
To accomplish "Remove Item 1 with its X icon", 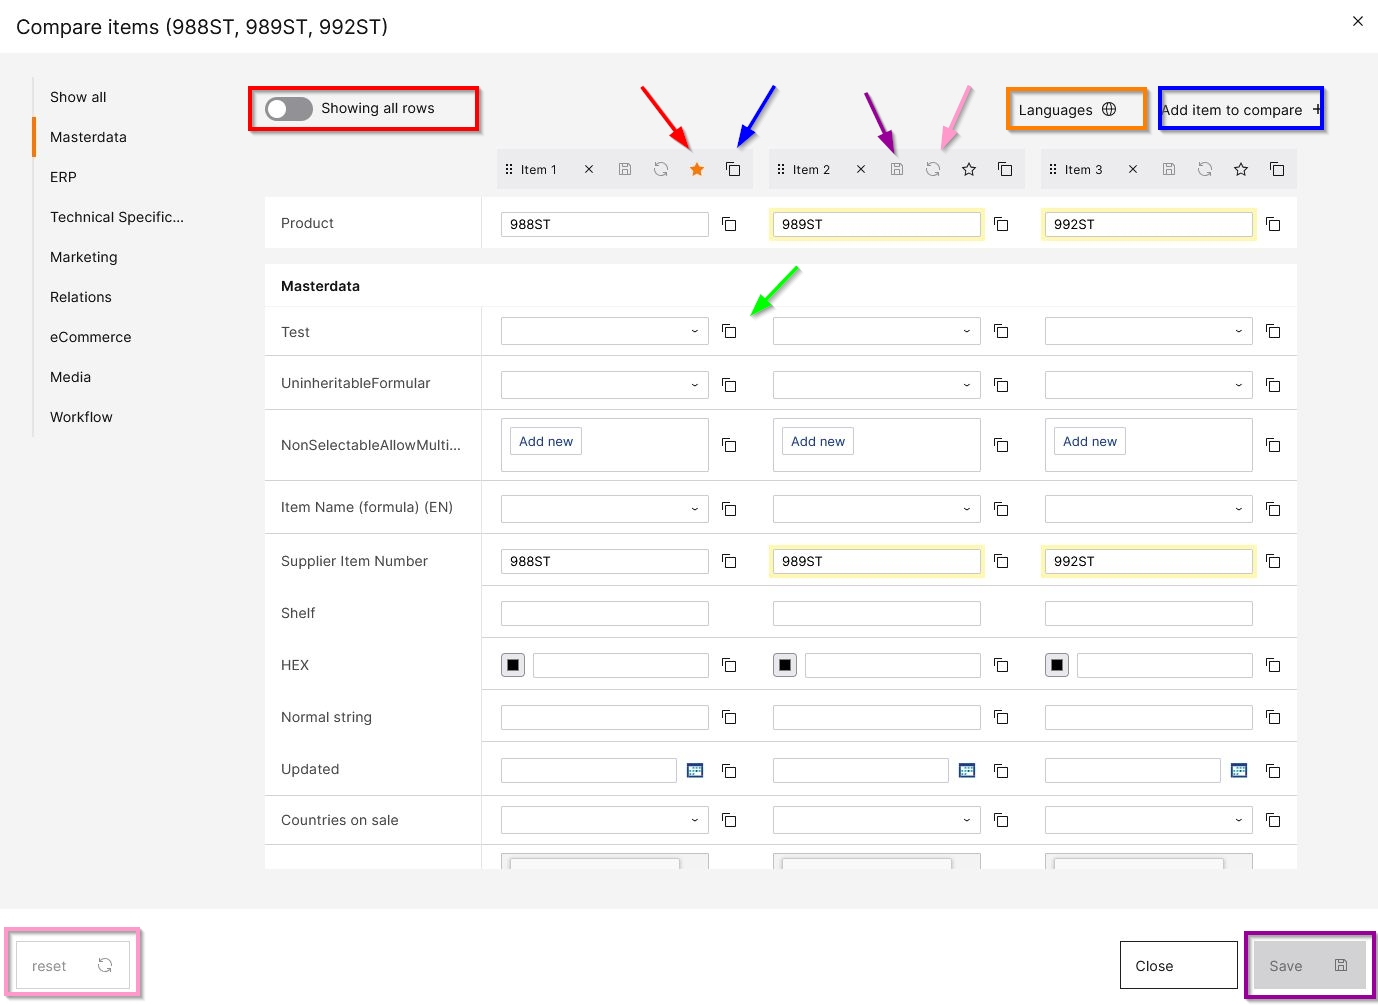I will 589,170.
